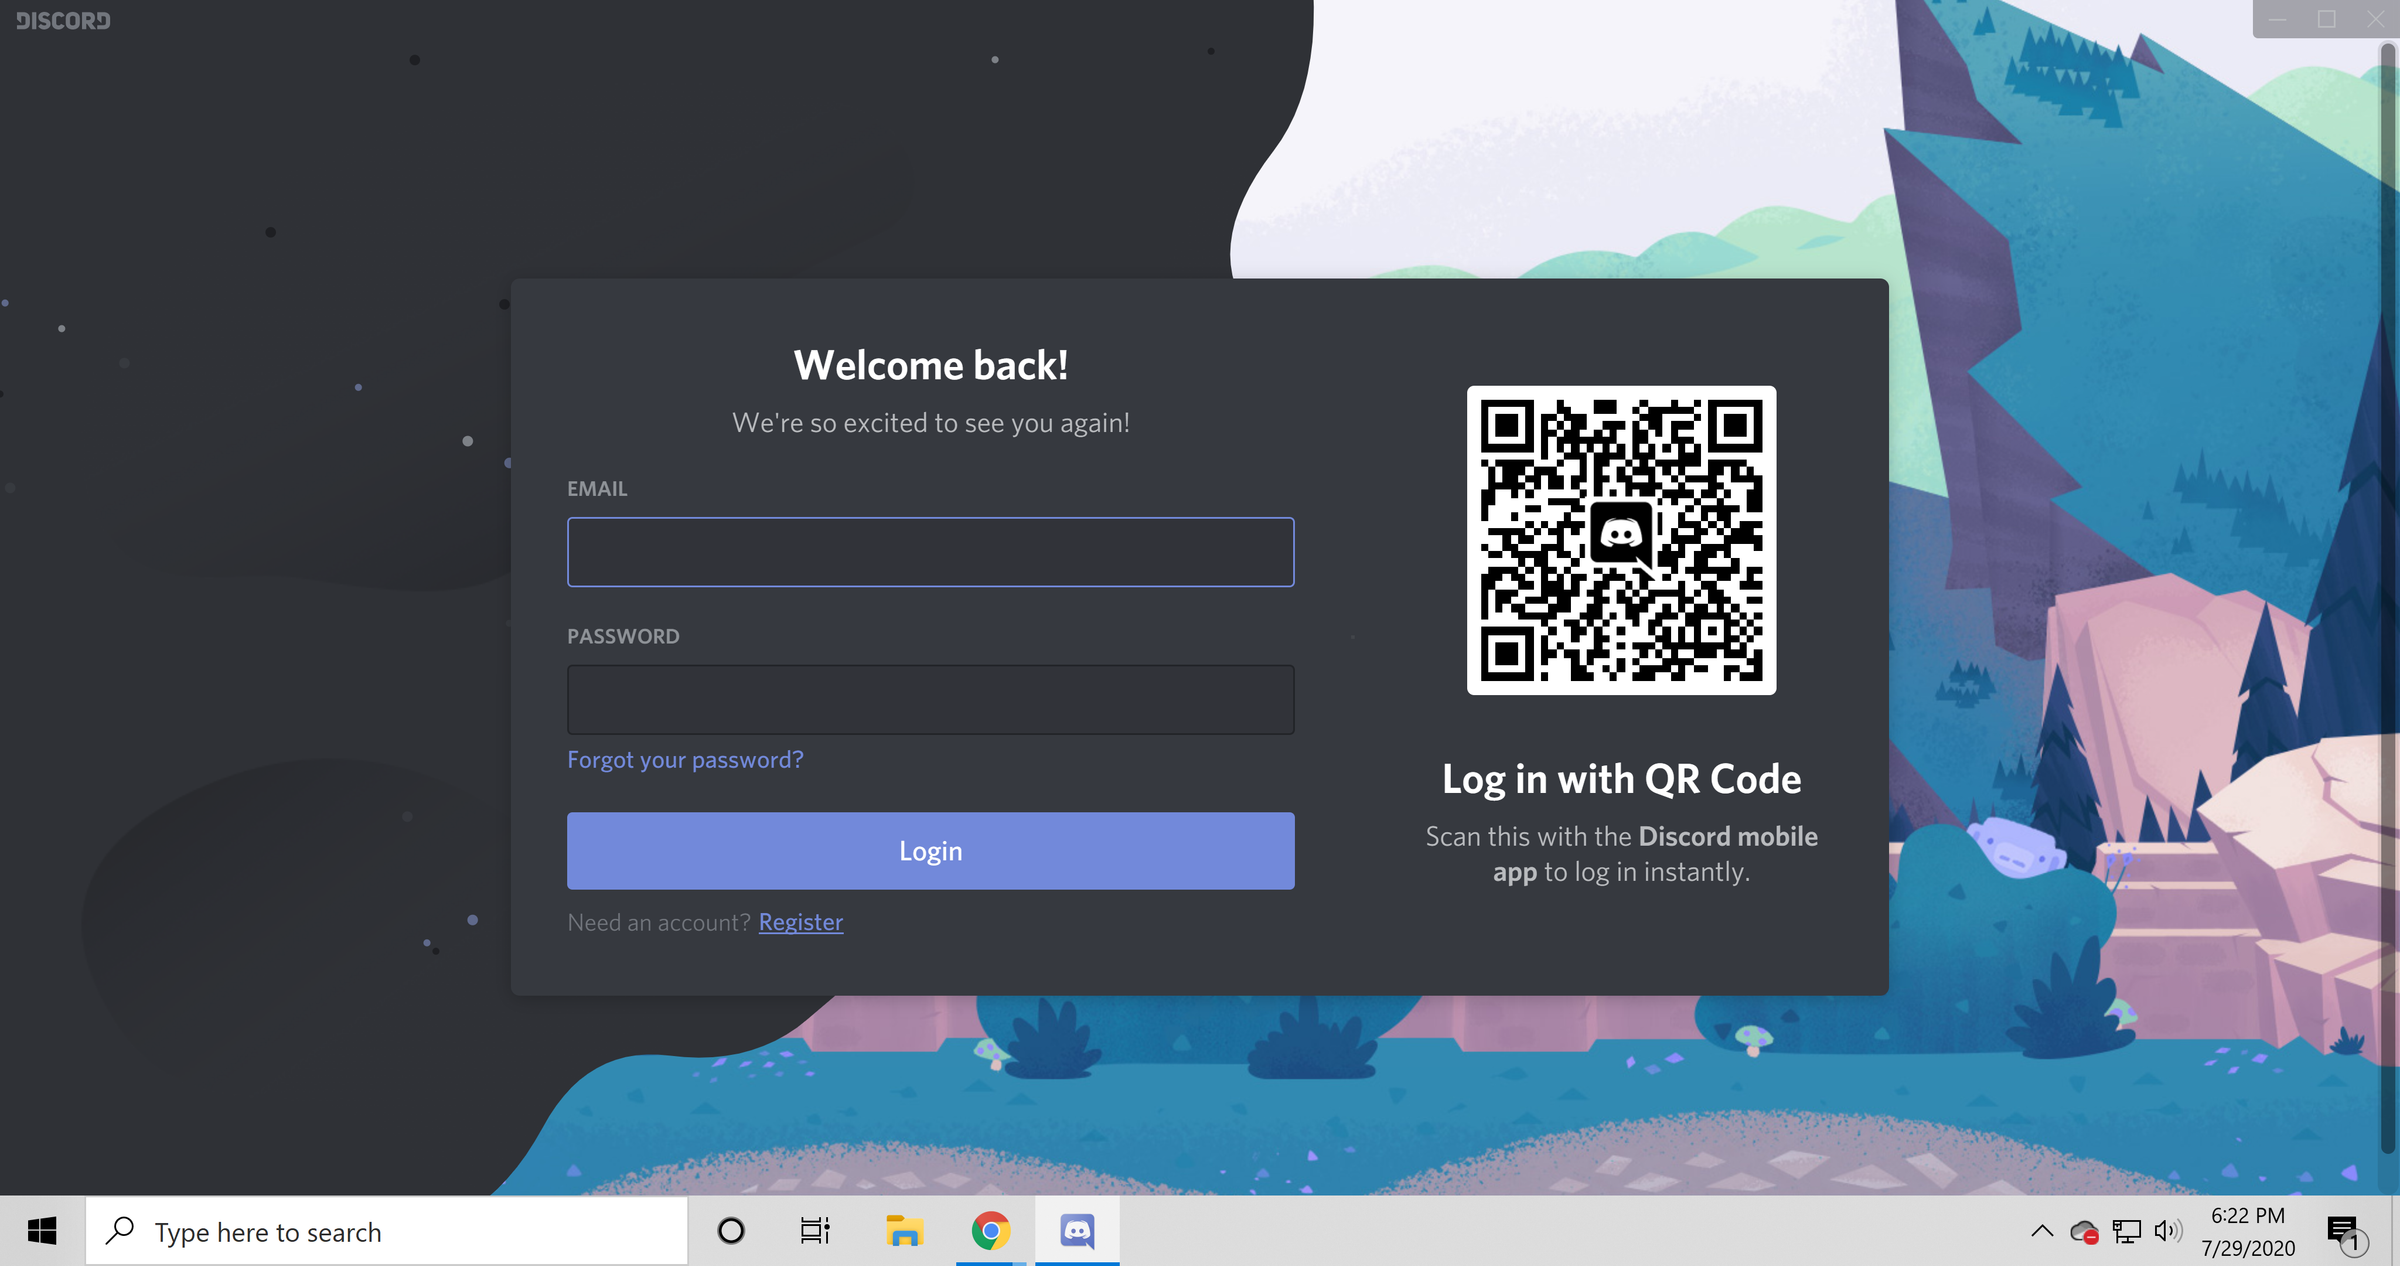Click inside the Password field

click(930, 698)
